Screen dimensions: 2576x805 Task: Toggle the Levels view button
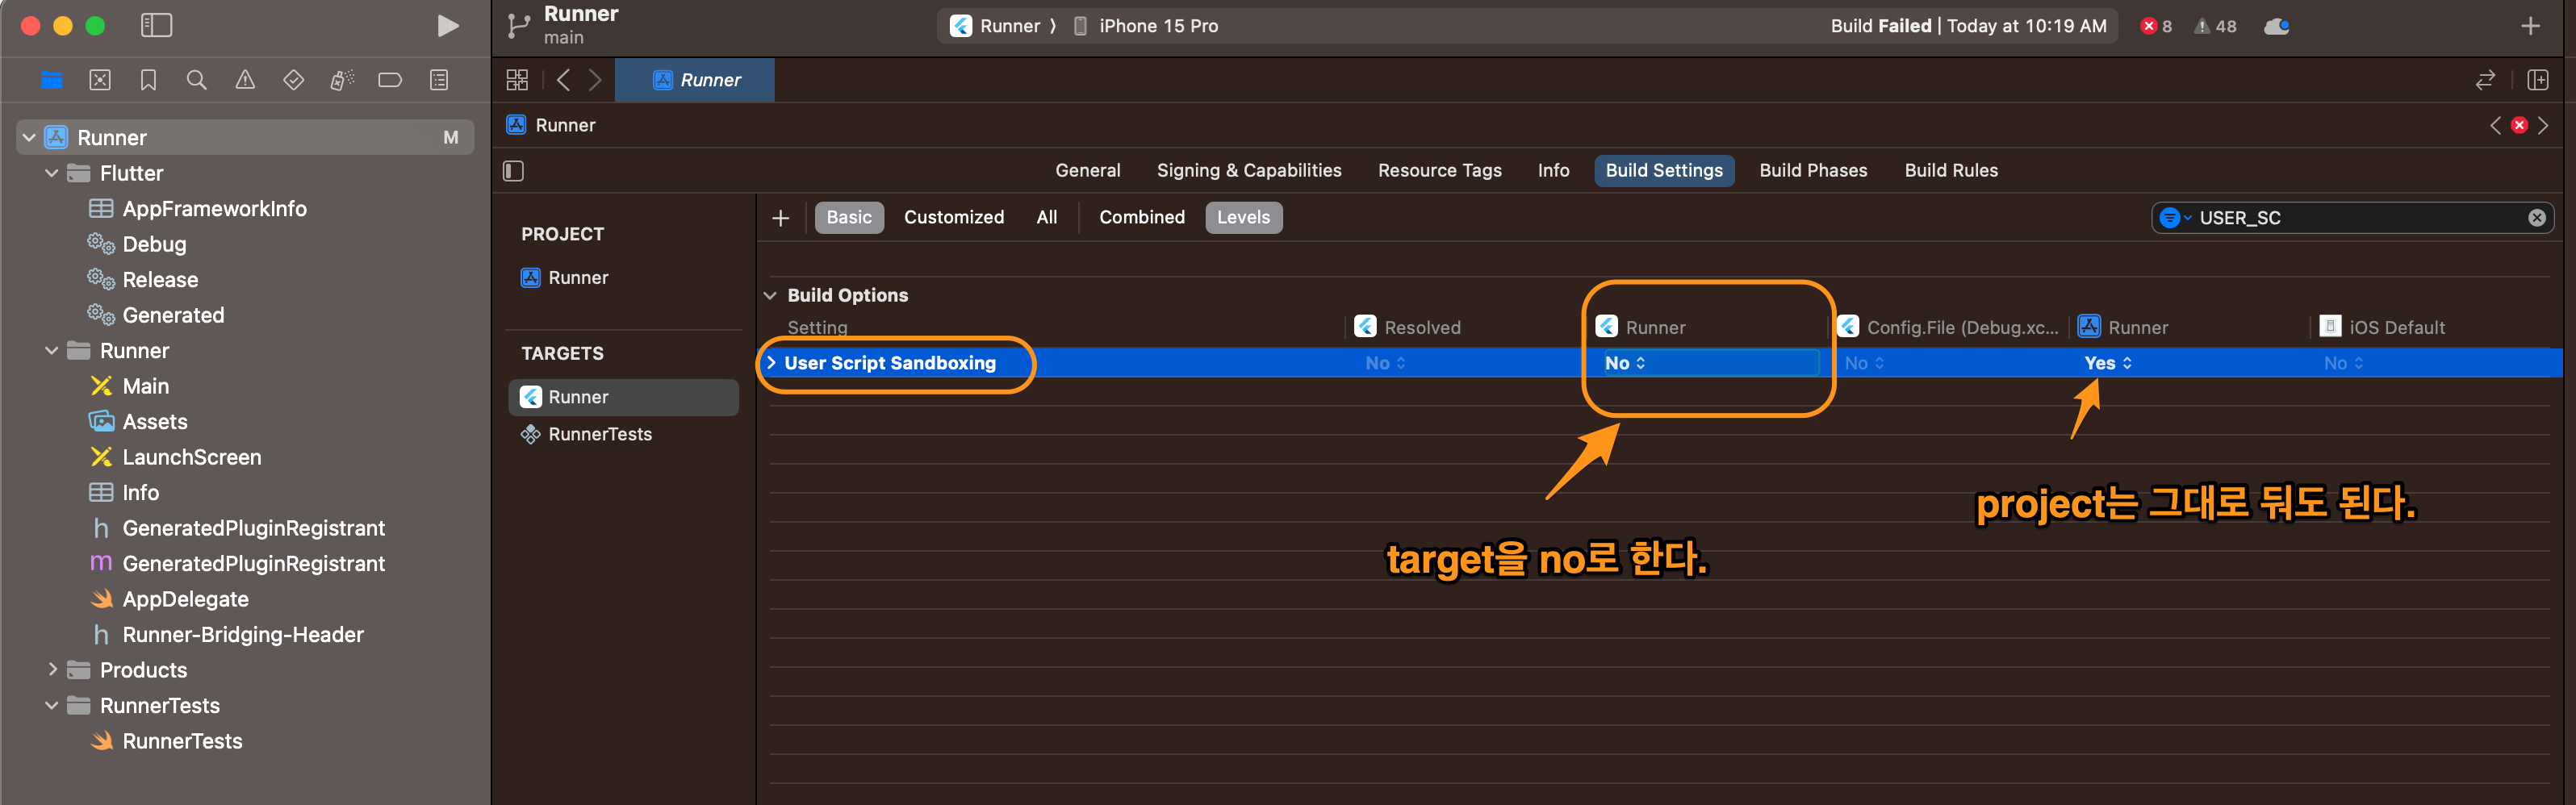(1242, 218)
